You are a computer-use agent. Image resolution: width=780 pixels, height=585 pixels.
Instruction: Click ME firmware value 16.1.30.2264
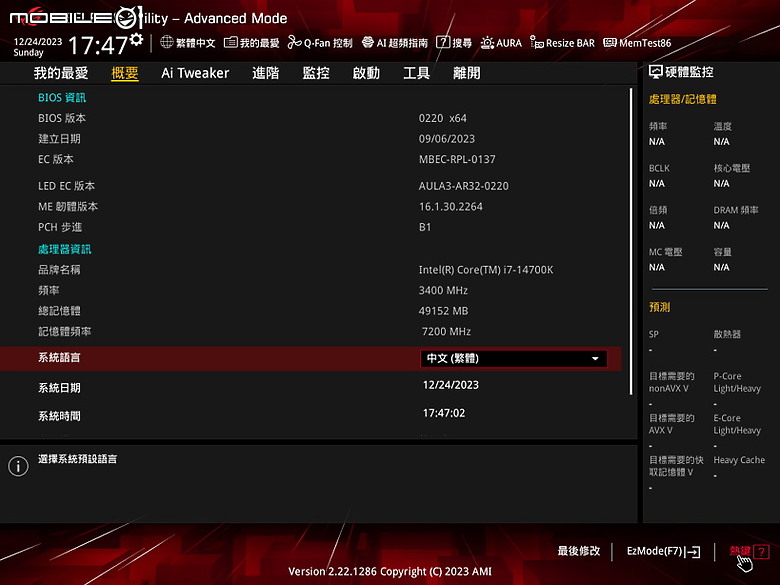pyautogui.click(x=451, y=206)
